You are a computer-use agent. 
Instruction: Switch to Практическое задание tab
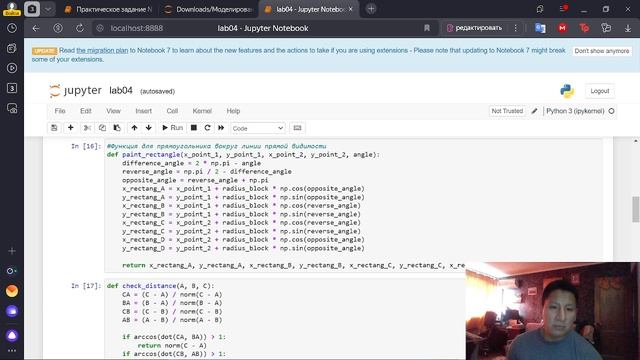point(108,9)
